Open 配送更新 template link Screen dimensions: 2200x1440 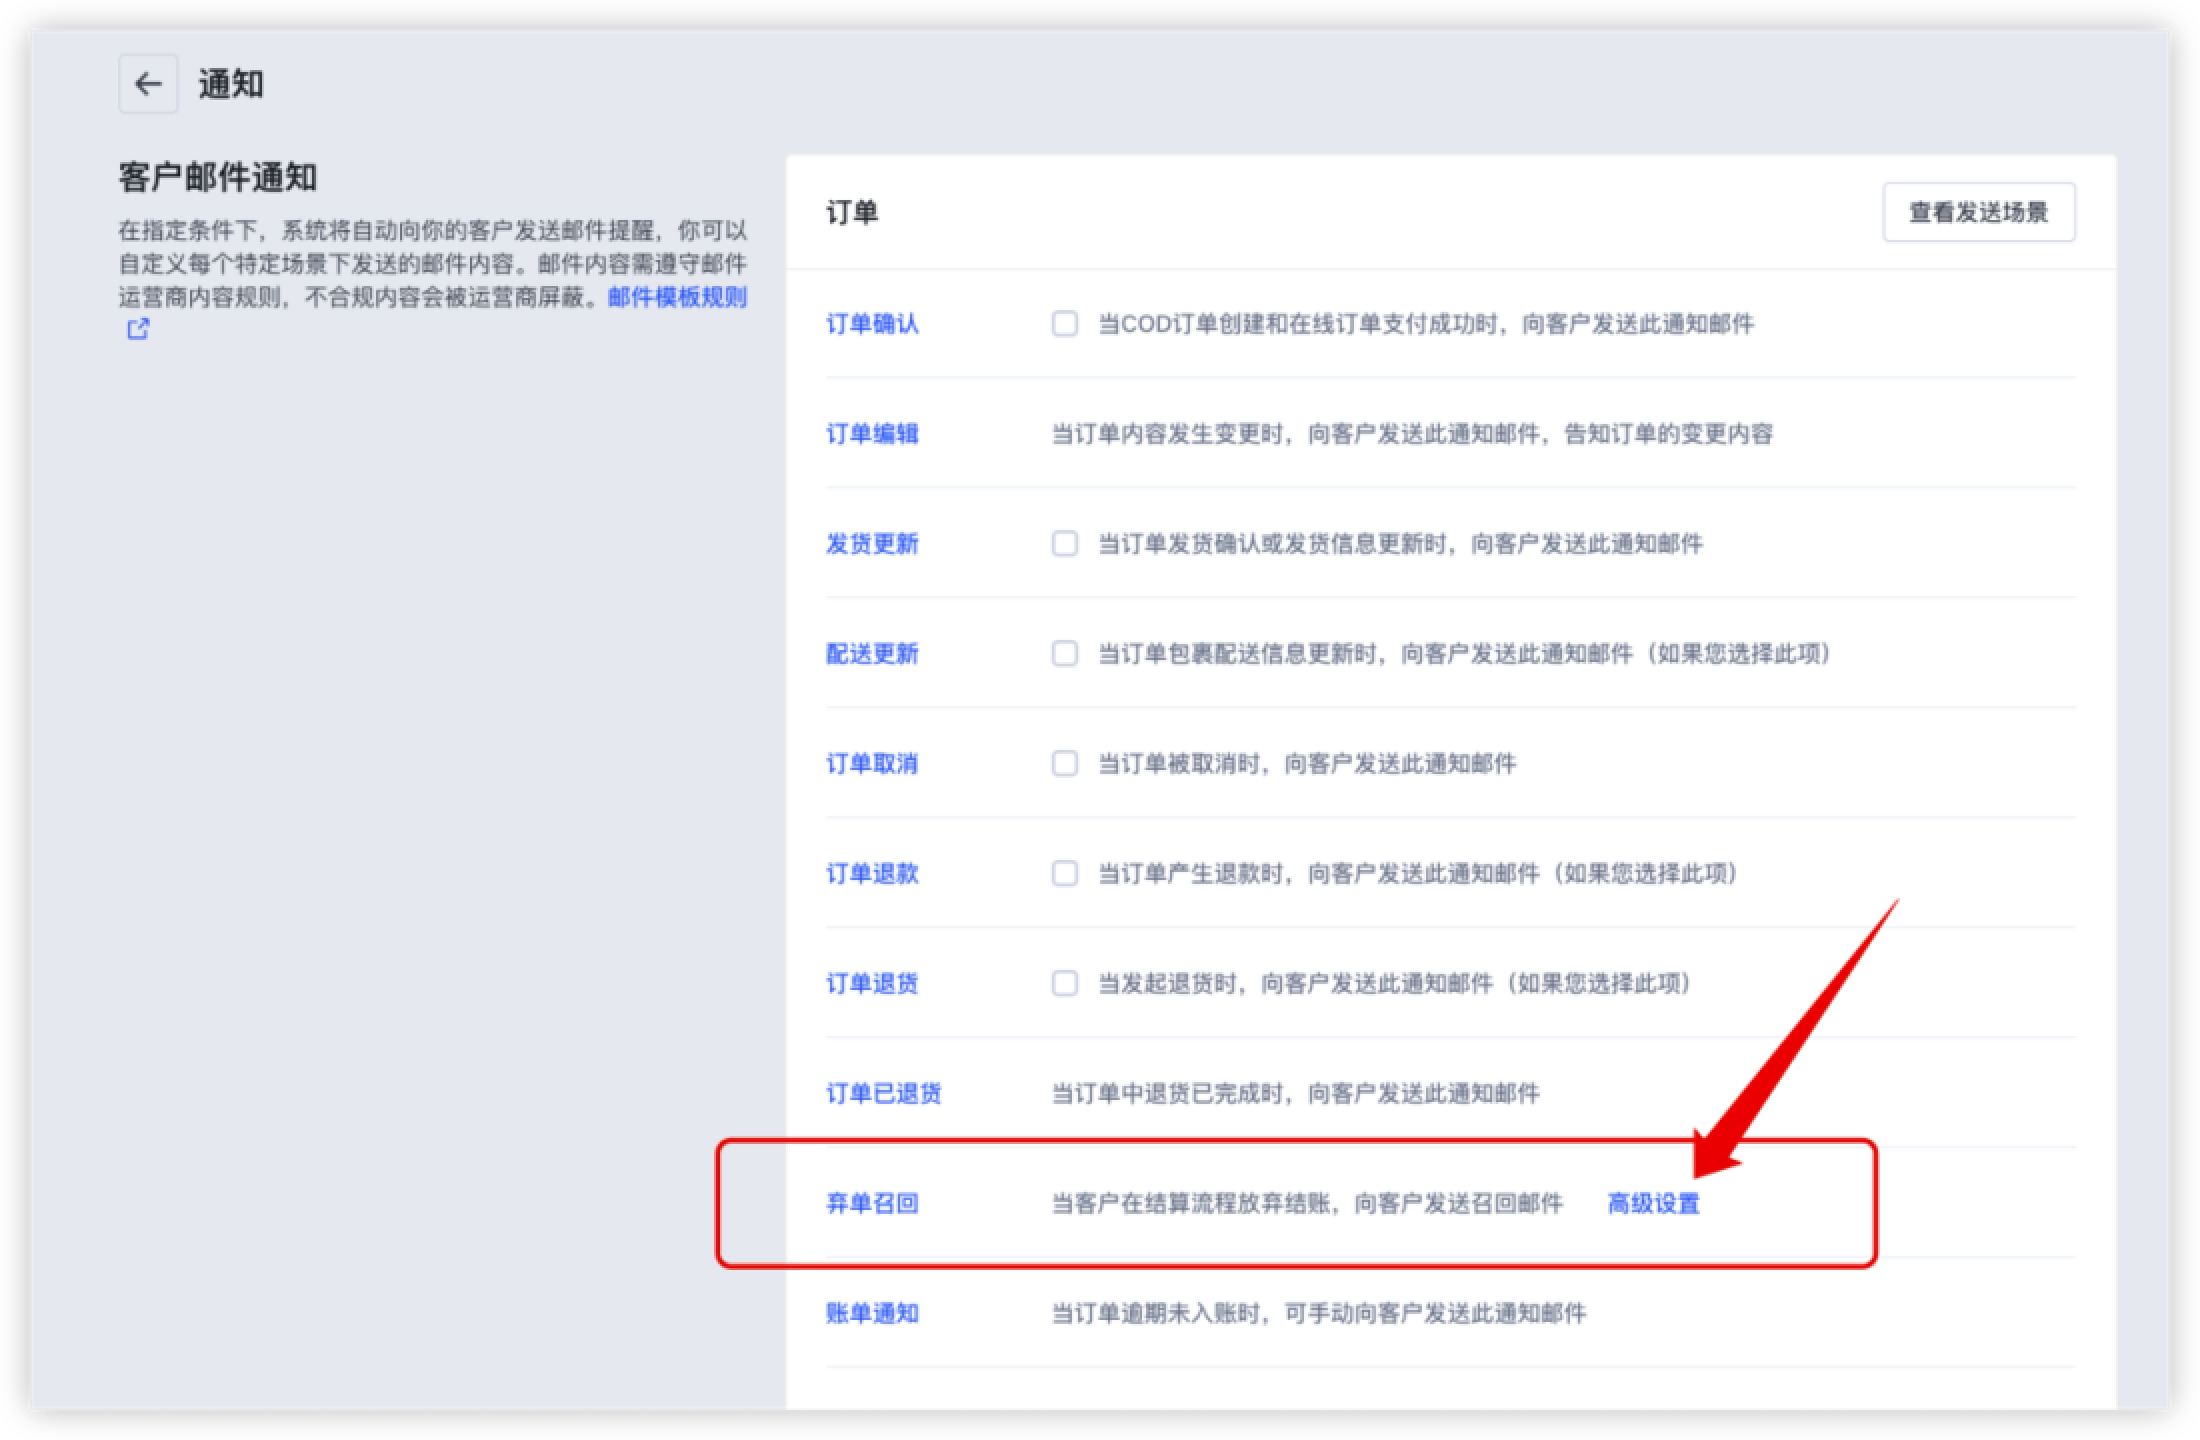872,654
